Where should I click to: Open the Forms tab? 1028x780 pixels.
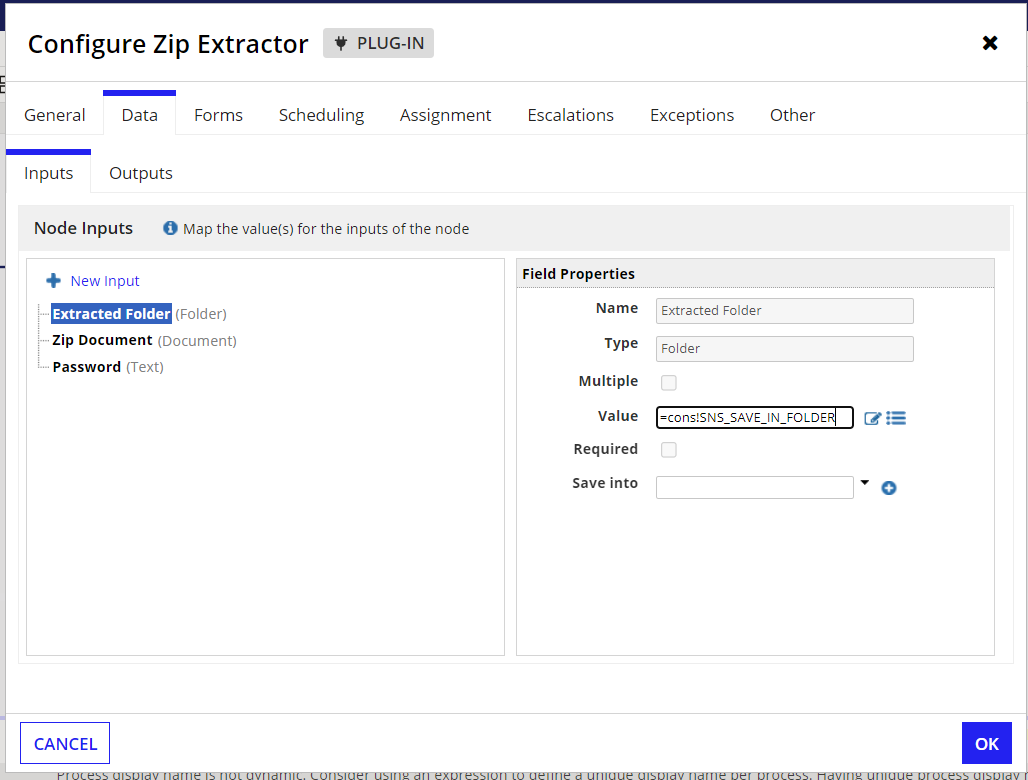pos(218,115)
